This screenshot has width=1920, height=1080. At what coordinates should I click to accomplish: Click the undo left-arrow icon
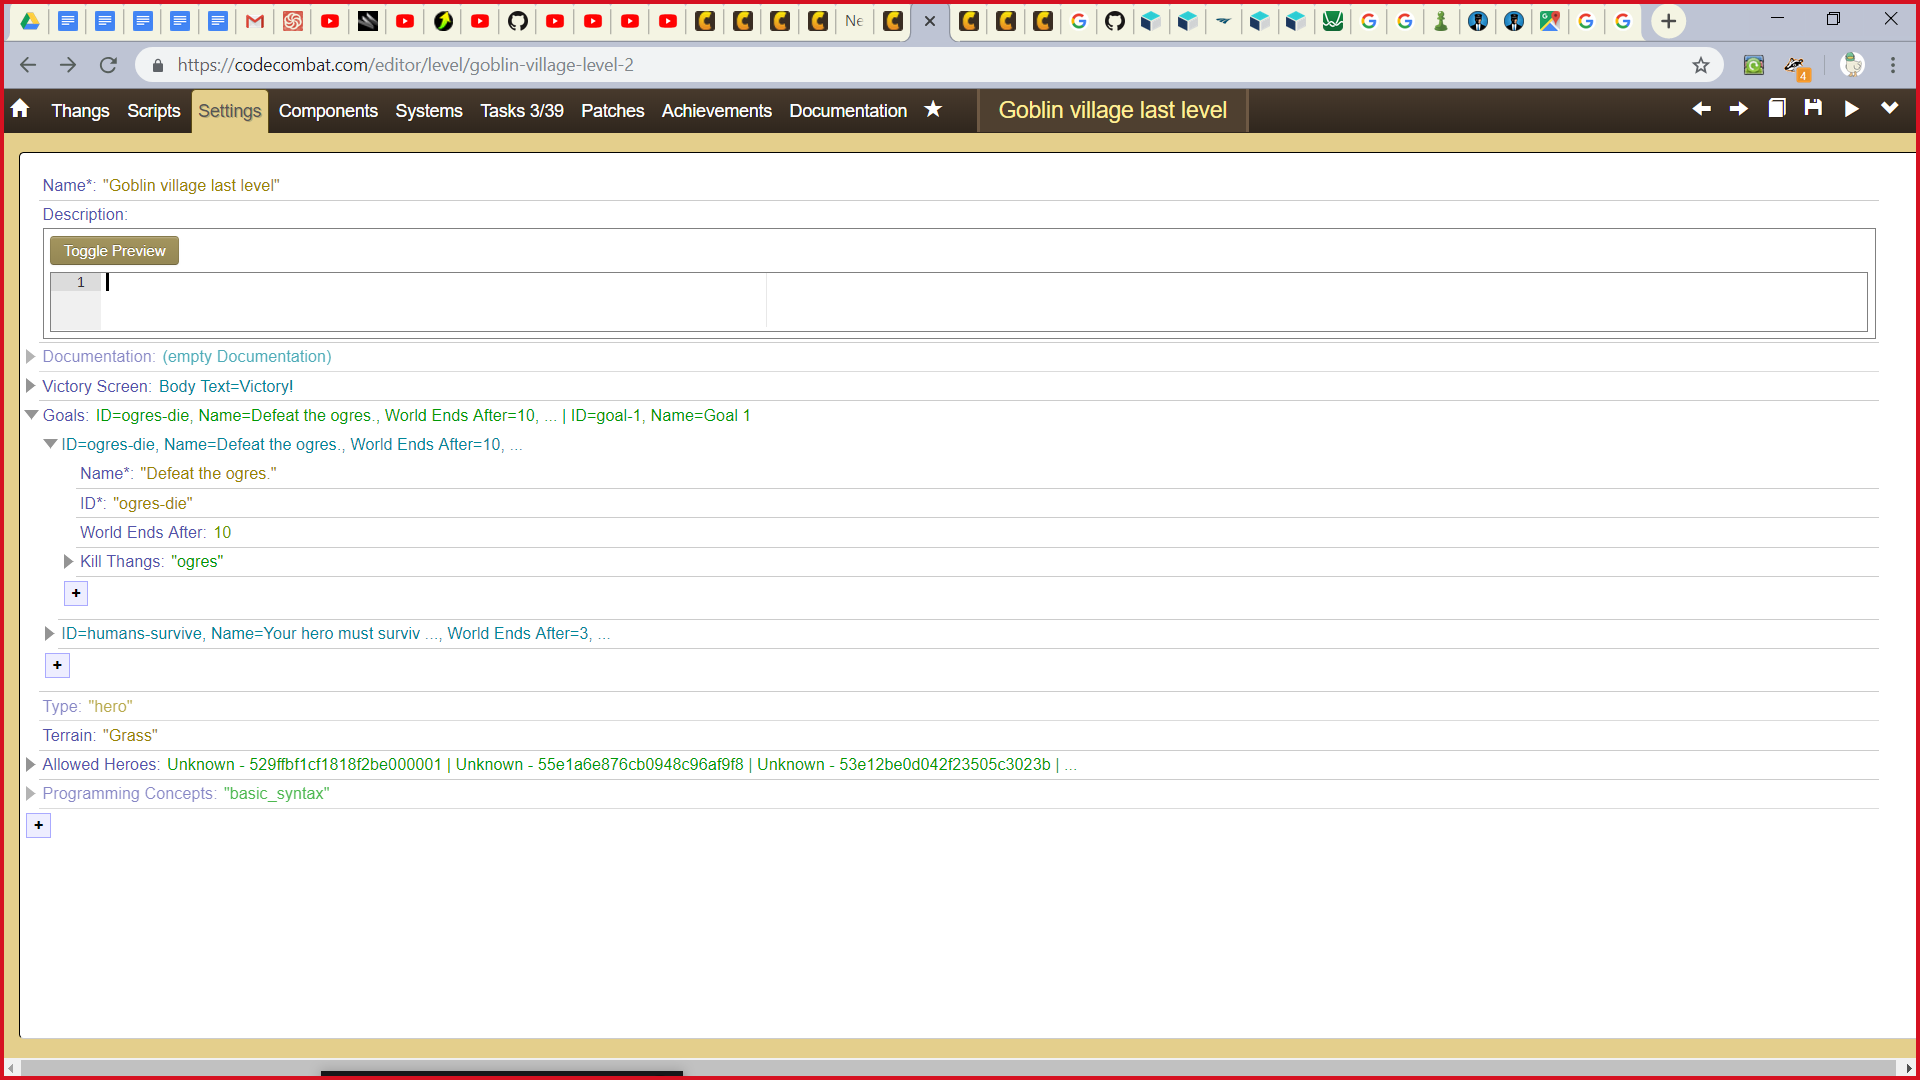coord(1701,109)
